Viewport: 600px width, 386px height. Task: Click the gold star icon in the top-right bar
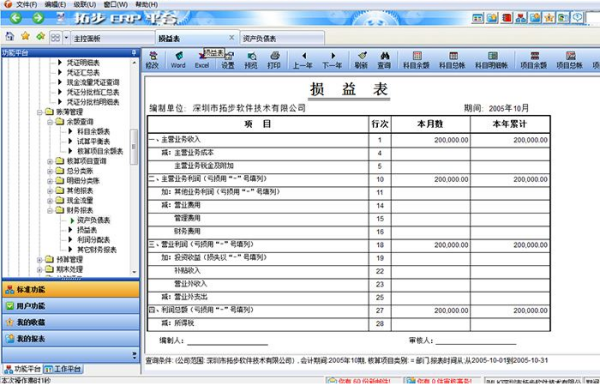coord(549,18)
